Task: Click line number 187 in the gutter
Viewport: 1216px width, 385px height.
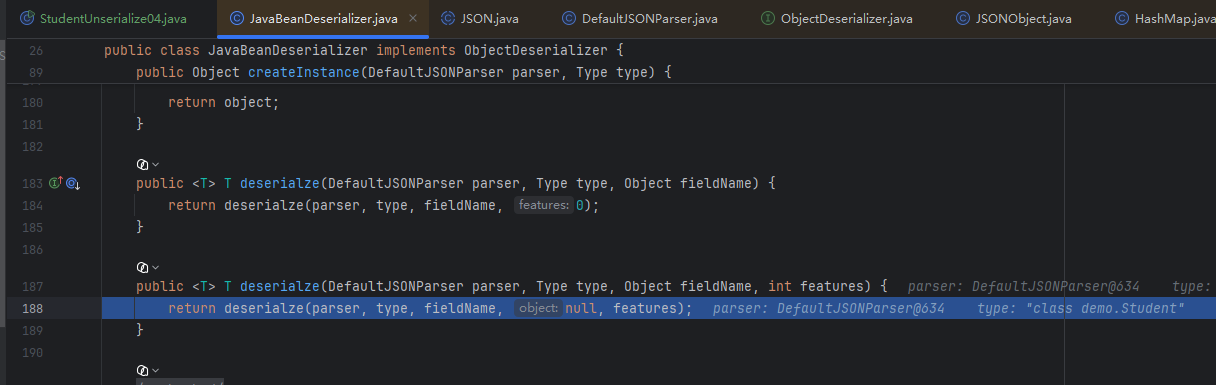Action: pyautogui.click(x=32, y=287)
